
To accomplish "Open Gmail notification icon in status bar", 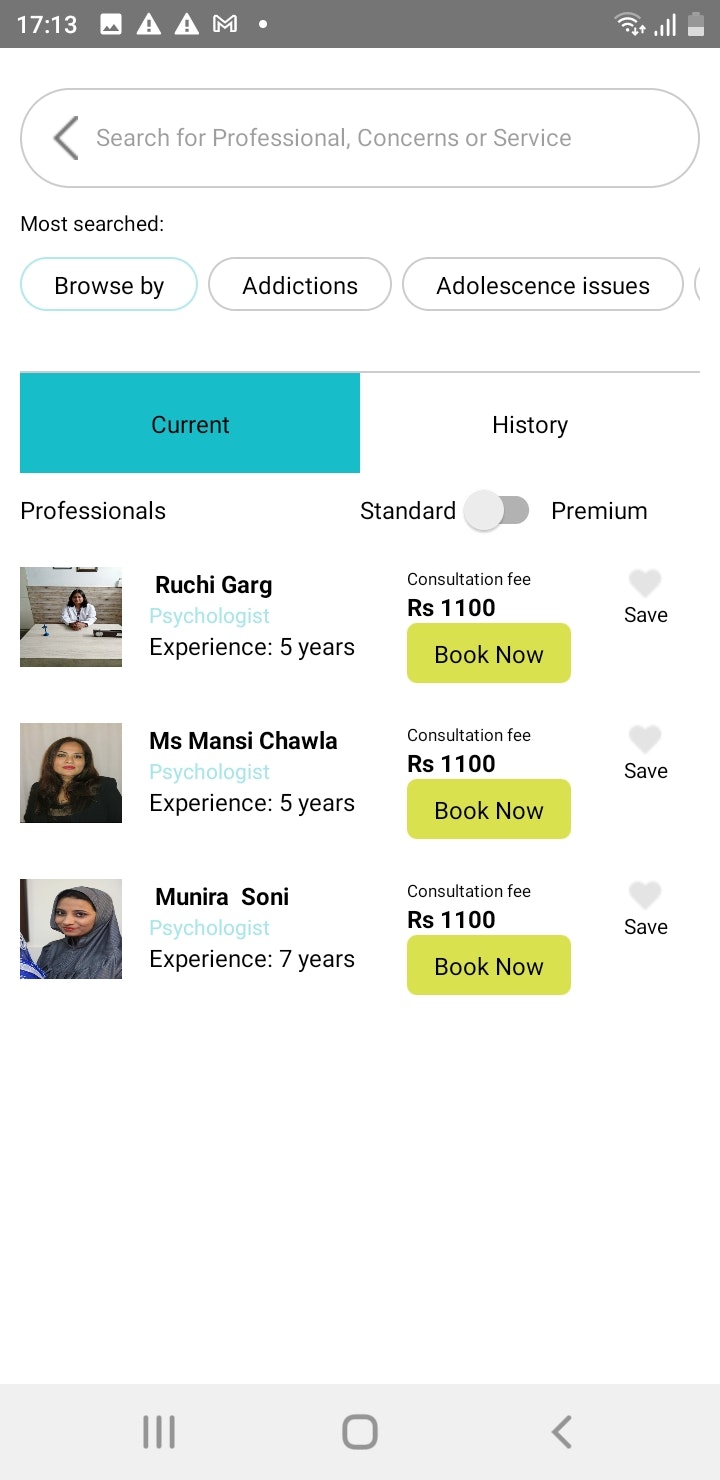I will (x=225, y=24).
